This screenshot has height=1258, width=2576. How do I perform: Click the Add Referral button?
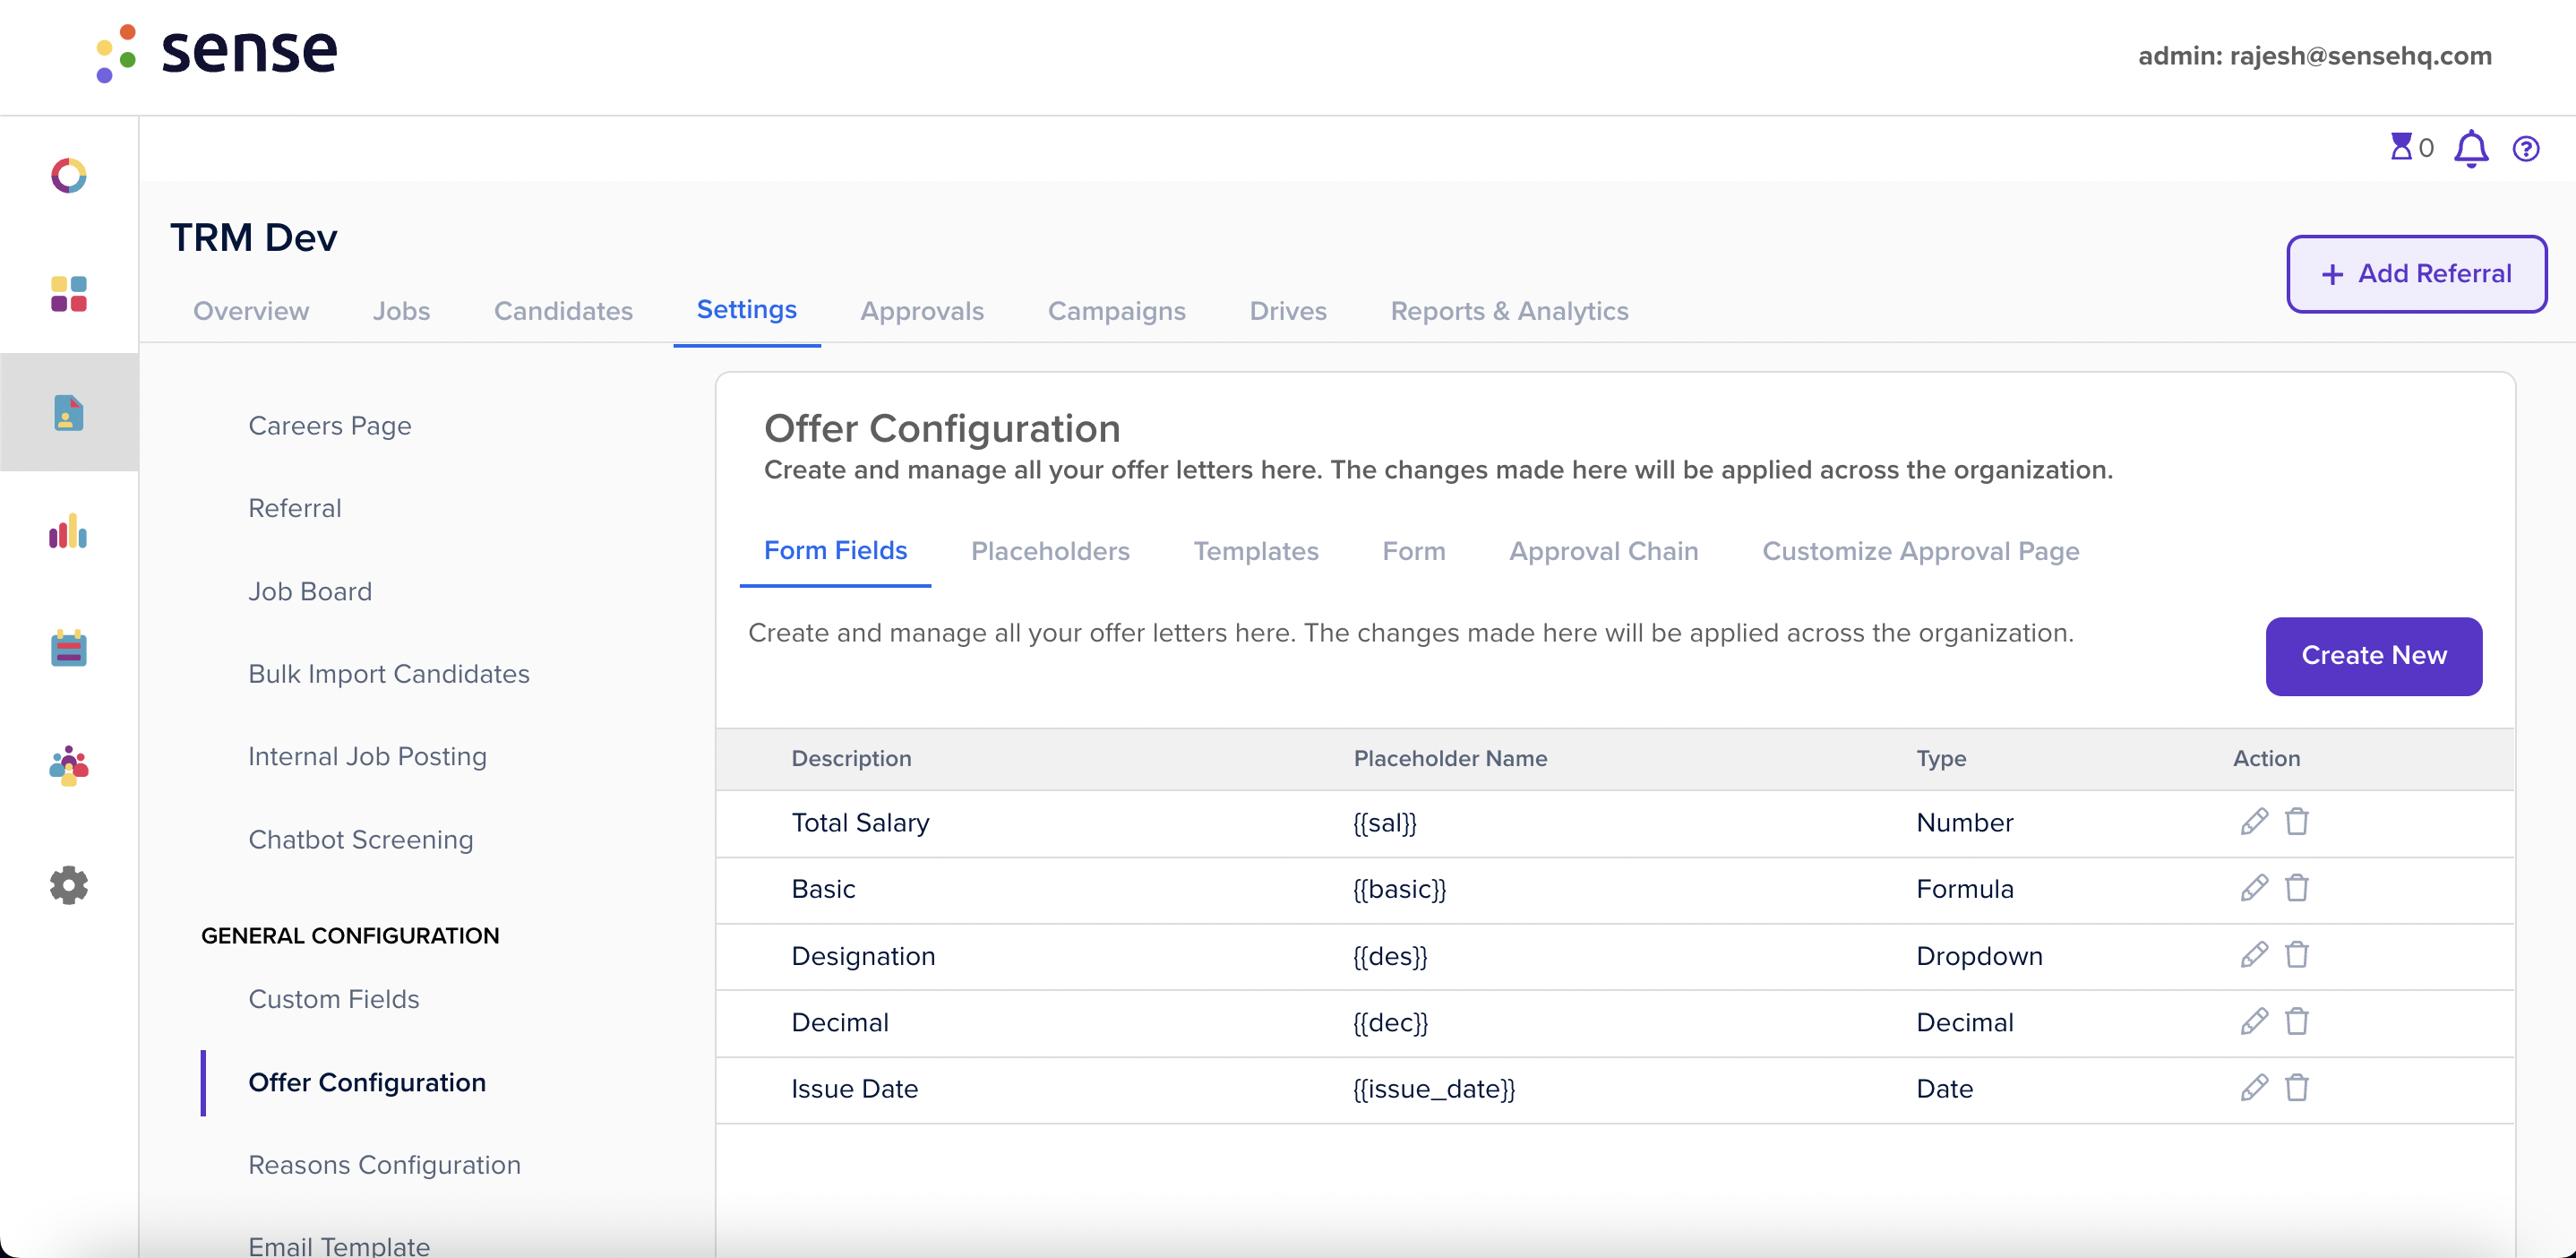point(2416,274)
